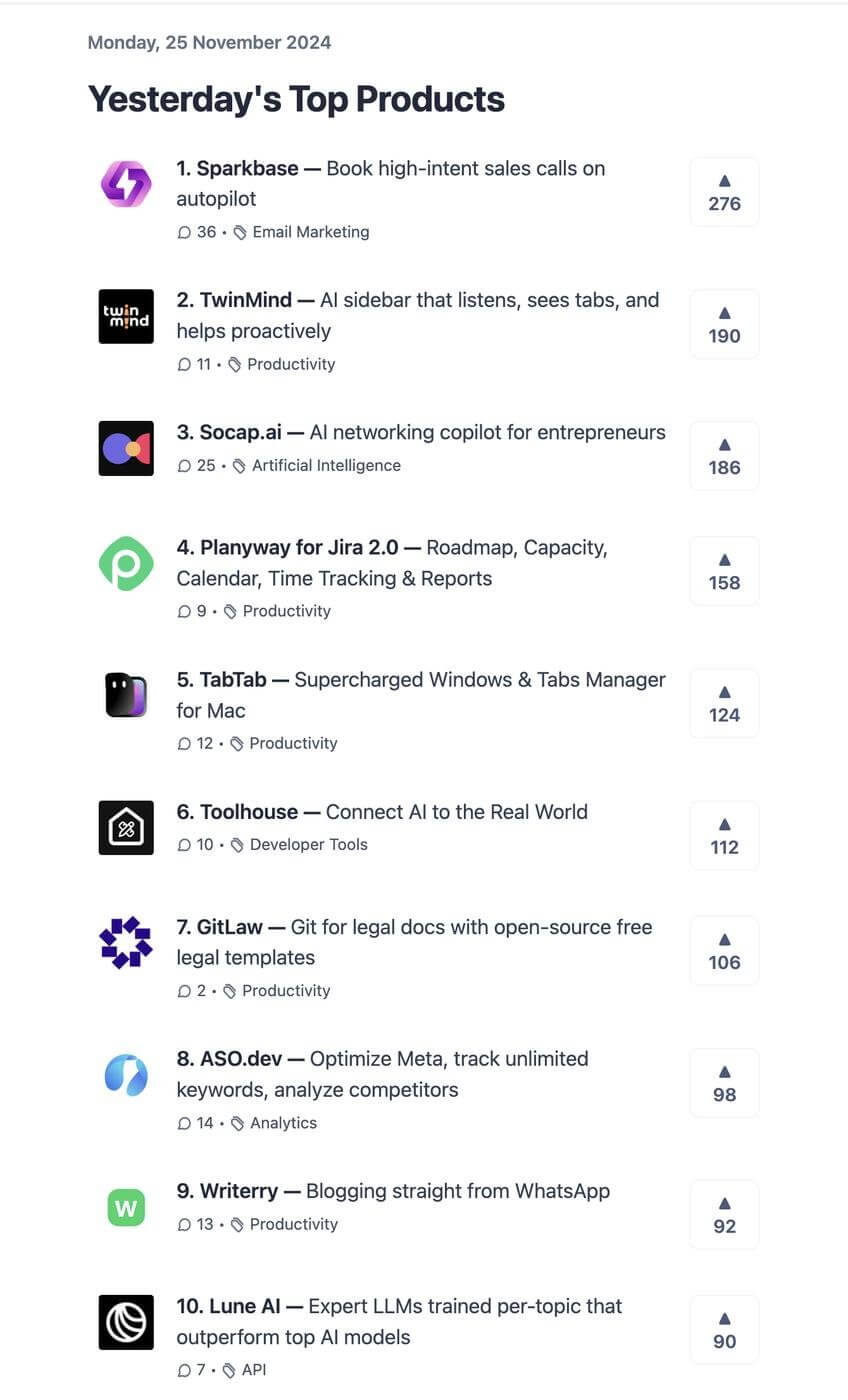Click the upvote count for Planyway
Screen dimensions: 848x1400
723,571
